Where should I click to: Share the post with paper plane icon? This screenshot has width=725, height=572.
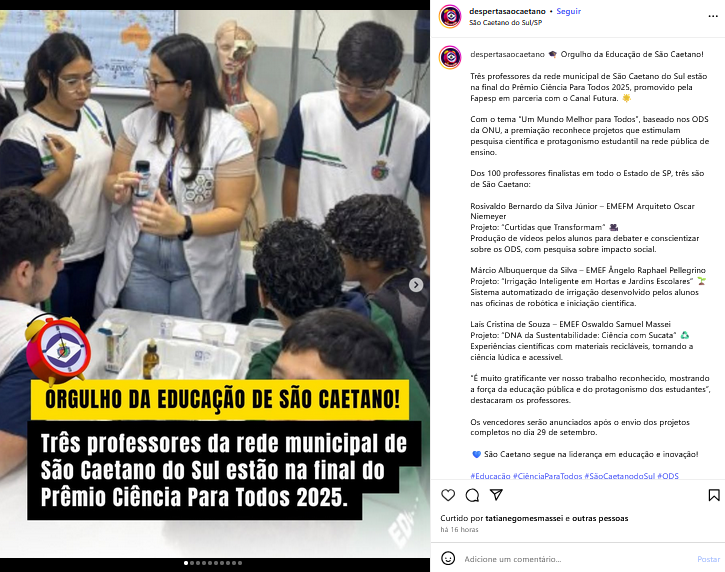coord(496,495)
